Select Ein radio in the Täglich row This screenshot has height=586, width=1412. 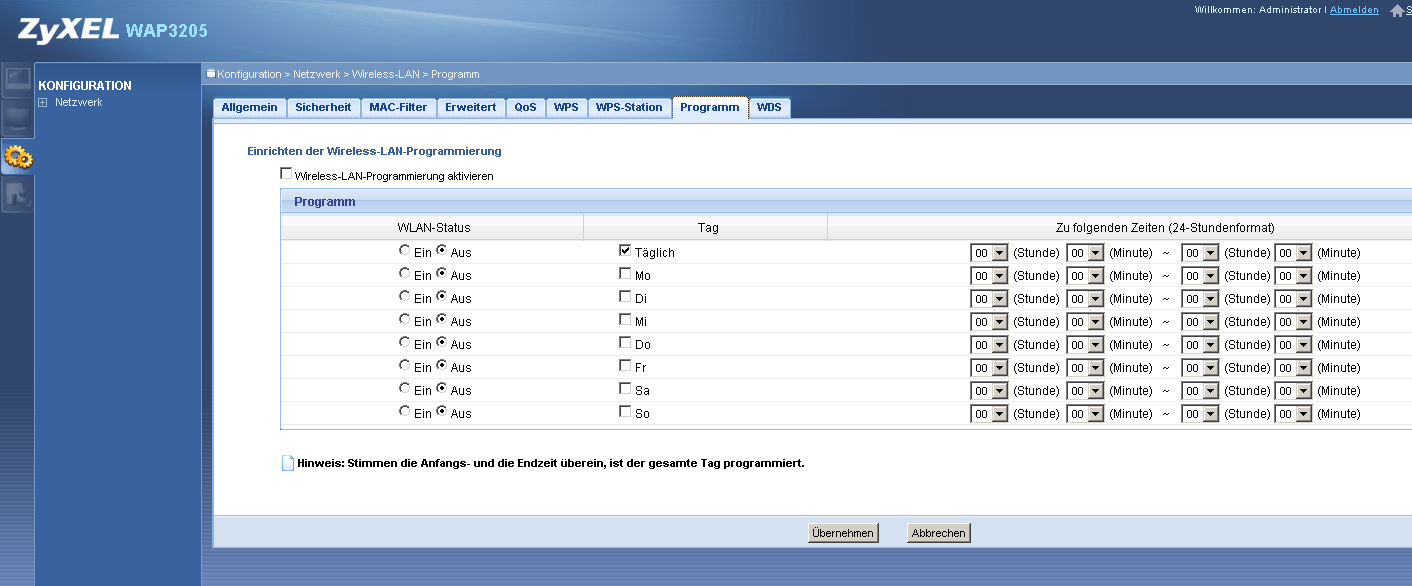404,251
